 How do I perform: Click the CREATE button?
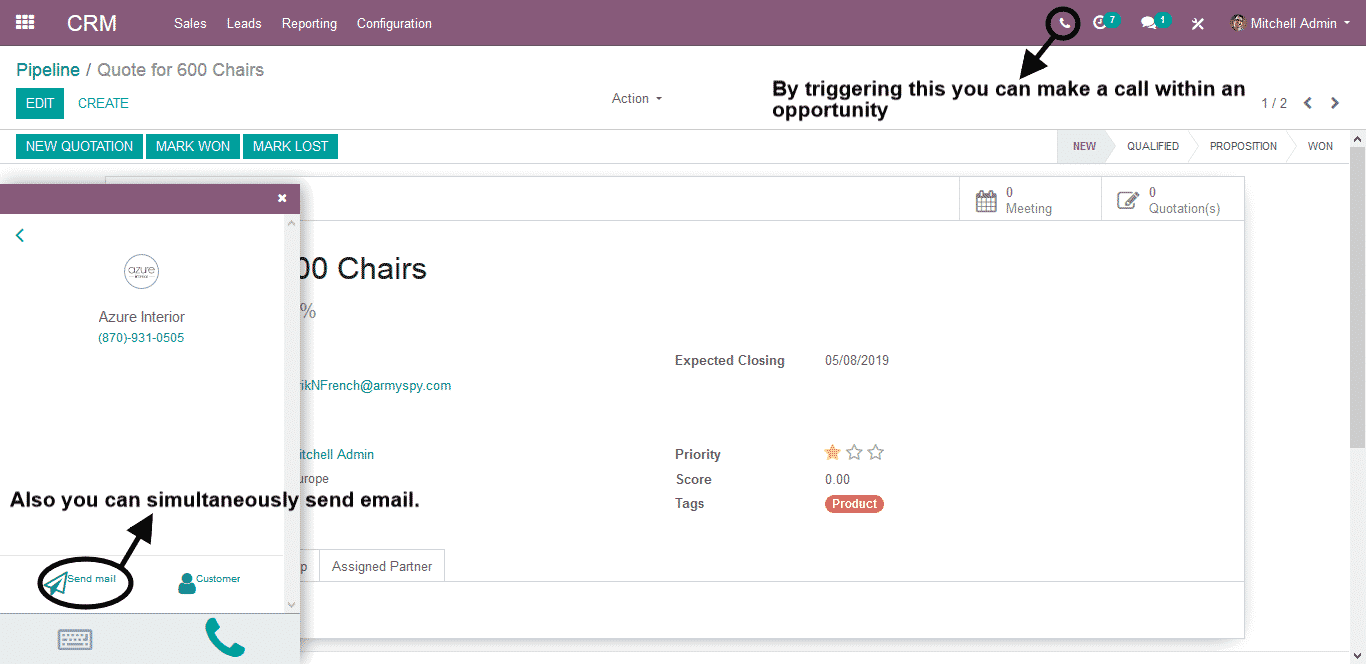[103, 103]
